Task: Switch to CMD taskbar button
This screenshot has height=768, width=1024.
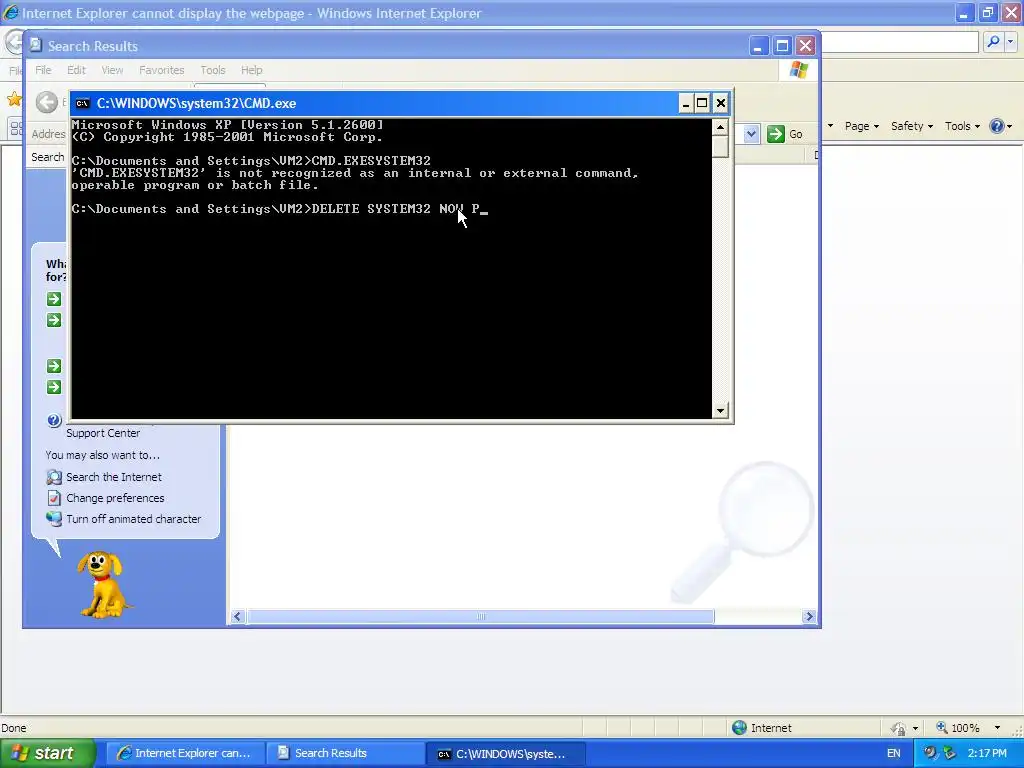Action: coord(505,753)
